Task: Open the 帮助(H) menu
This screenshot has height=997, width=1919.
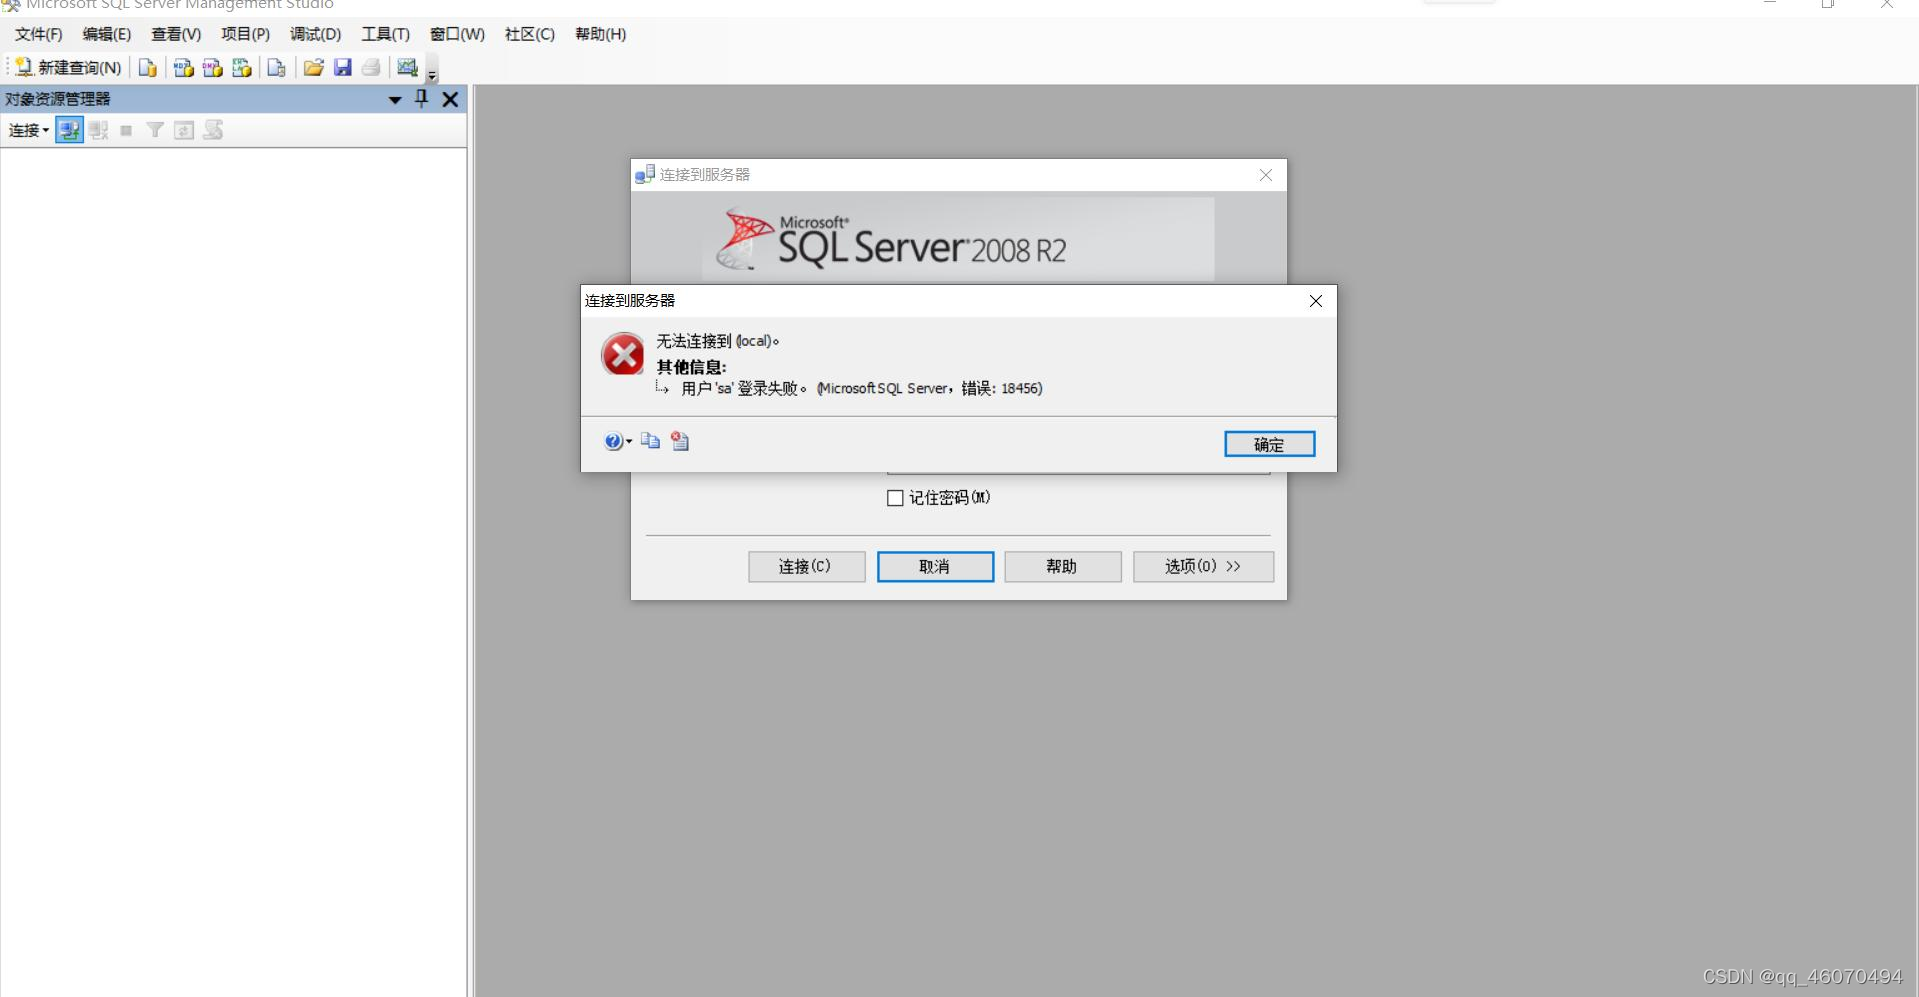Action: click(600, 34)
